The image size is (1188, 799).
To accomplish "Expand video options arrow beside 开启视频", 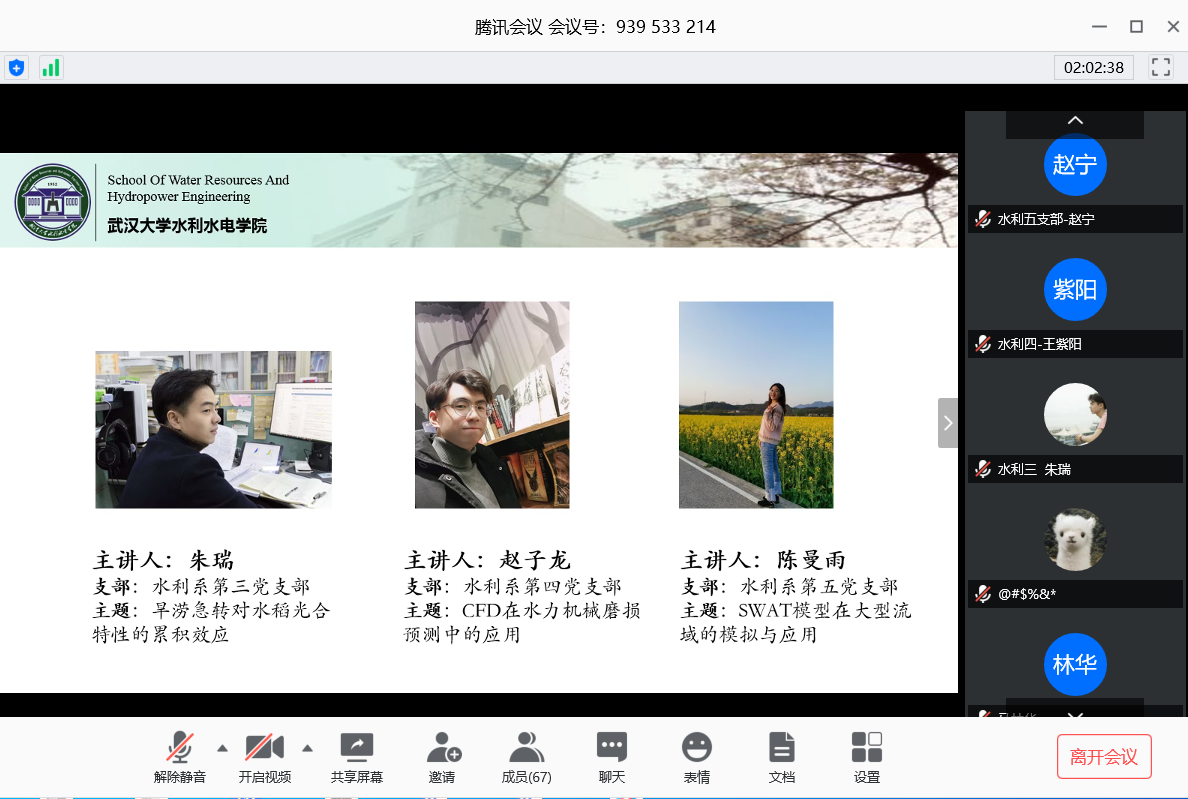I will pyautogui.click(x=307, y=747).
